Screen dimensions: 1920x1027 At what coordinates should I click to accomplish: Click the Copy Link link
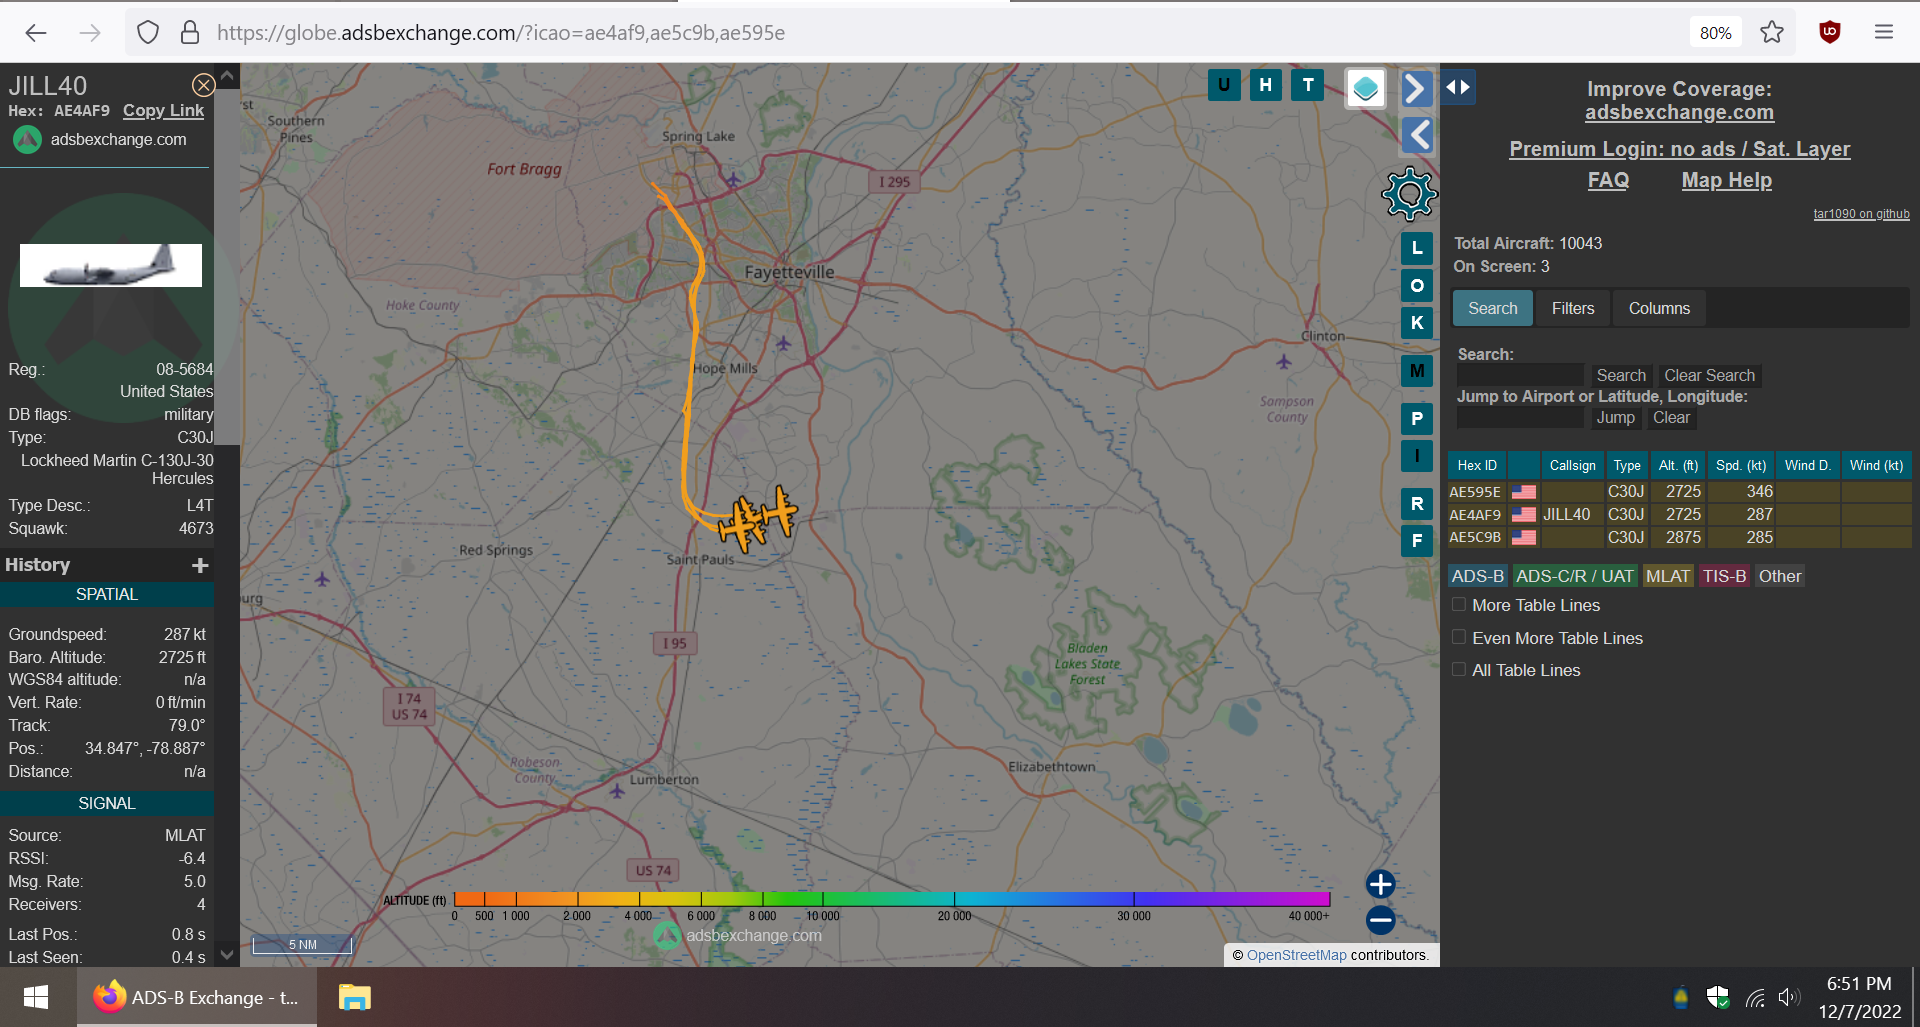pos(163,111)
